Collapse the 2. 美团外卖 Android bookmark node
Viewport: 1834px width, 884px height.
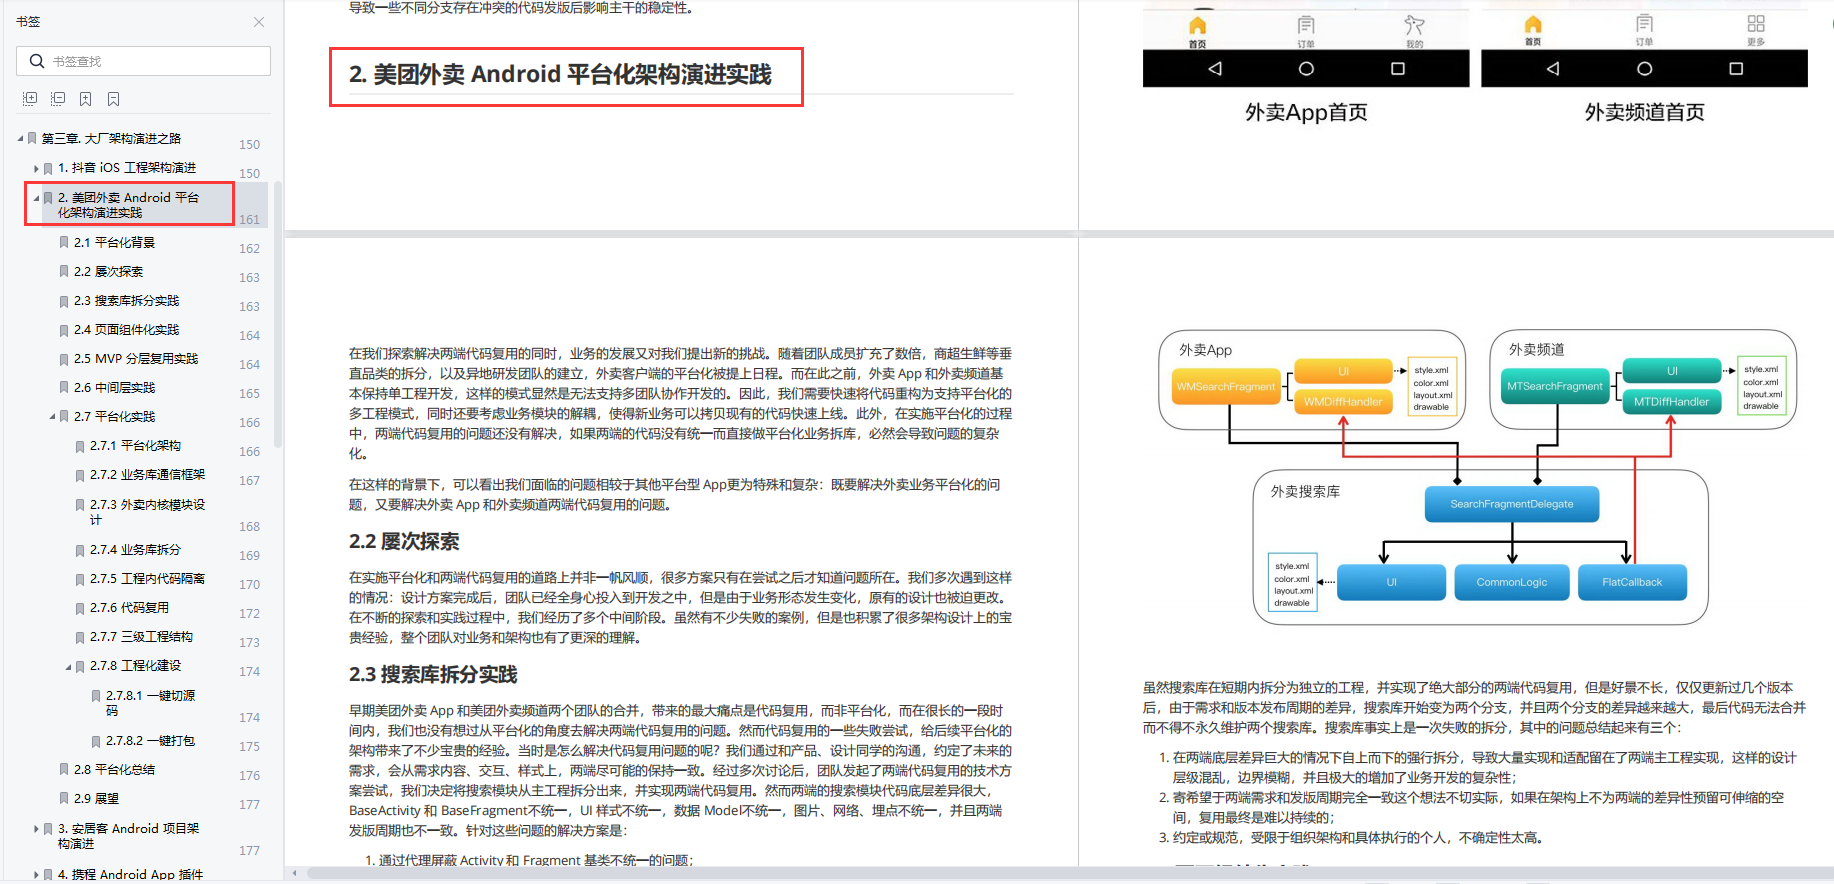36,198
